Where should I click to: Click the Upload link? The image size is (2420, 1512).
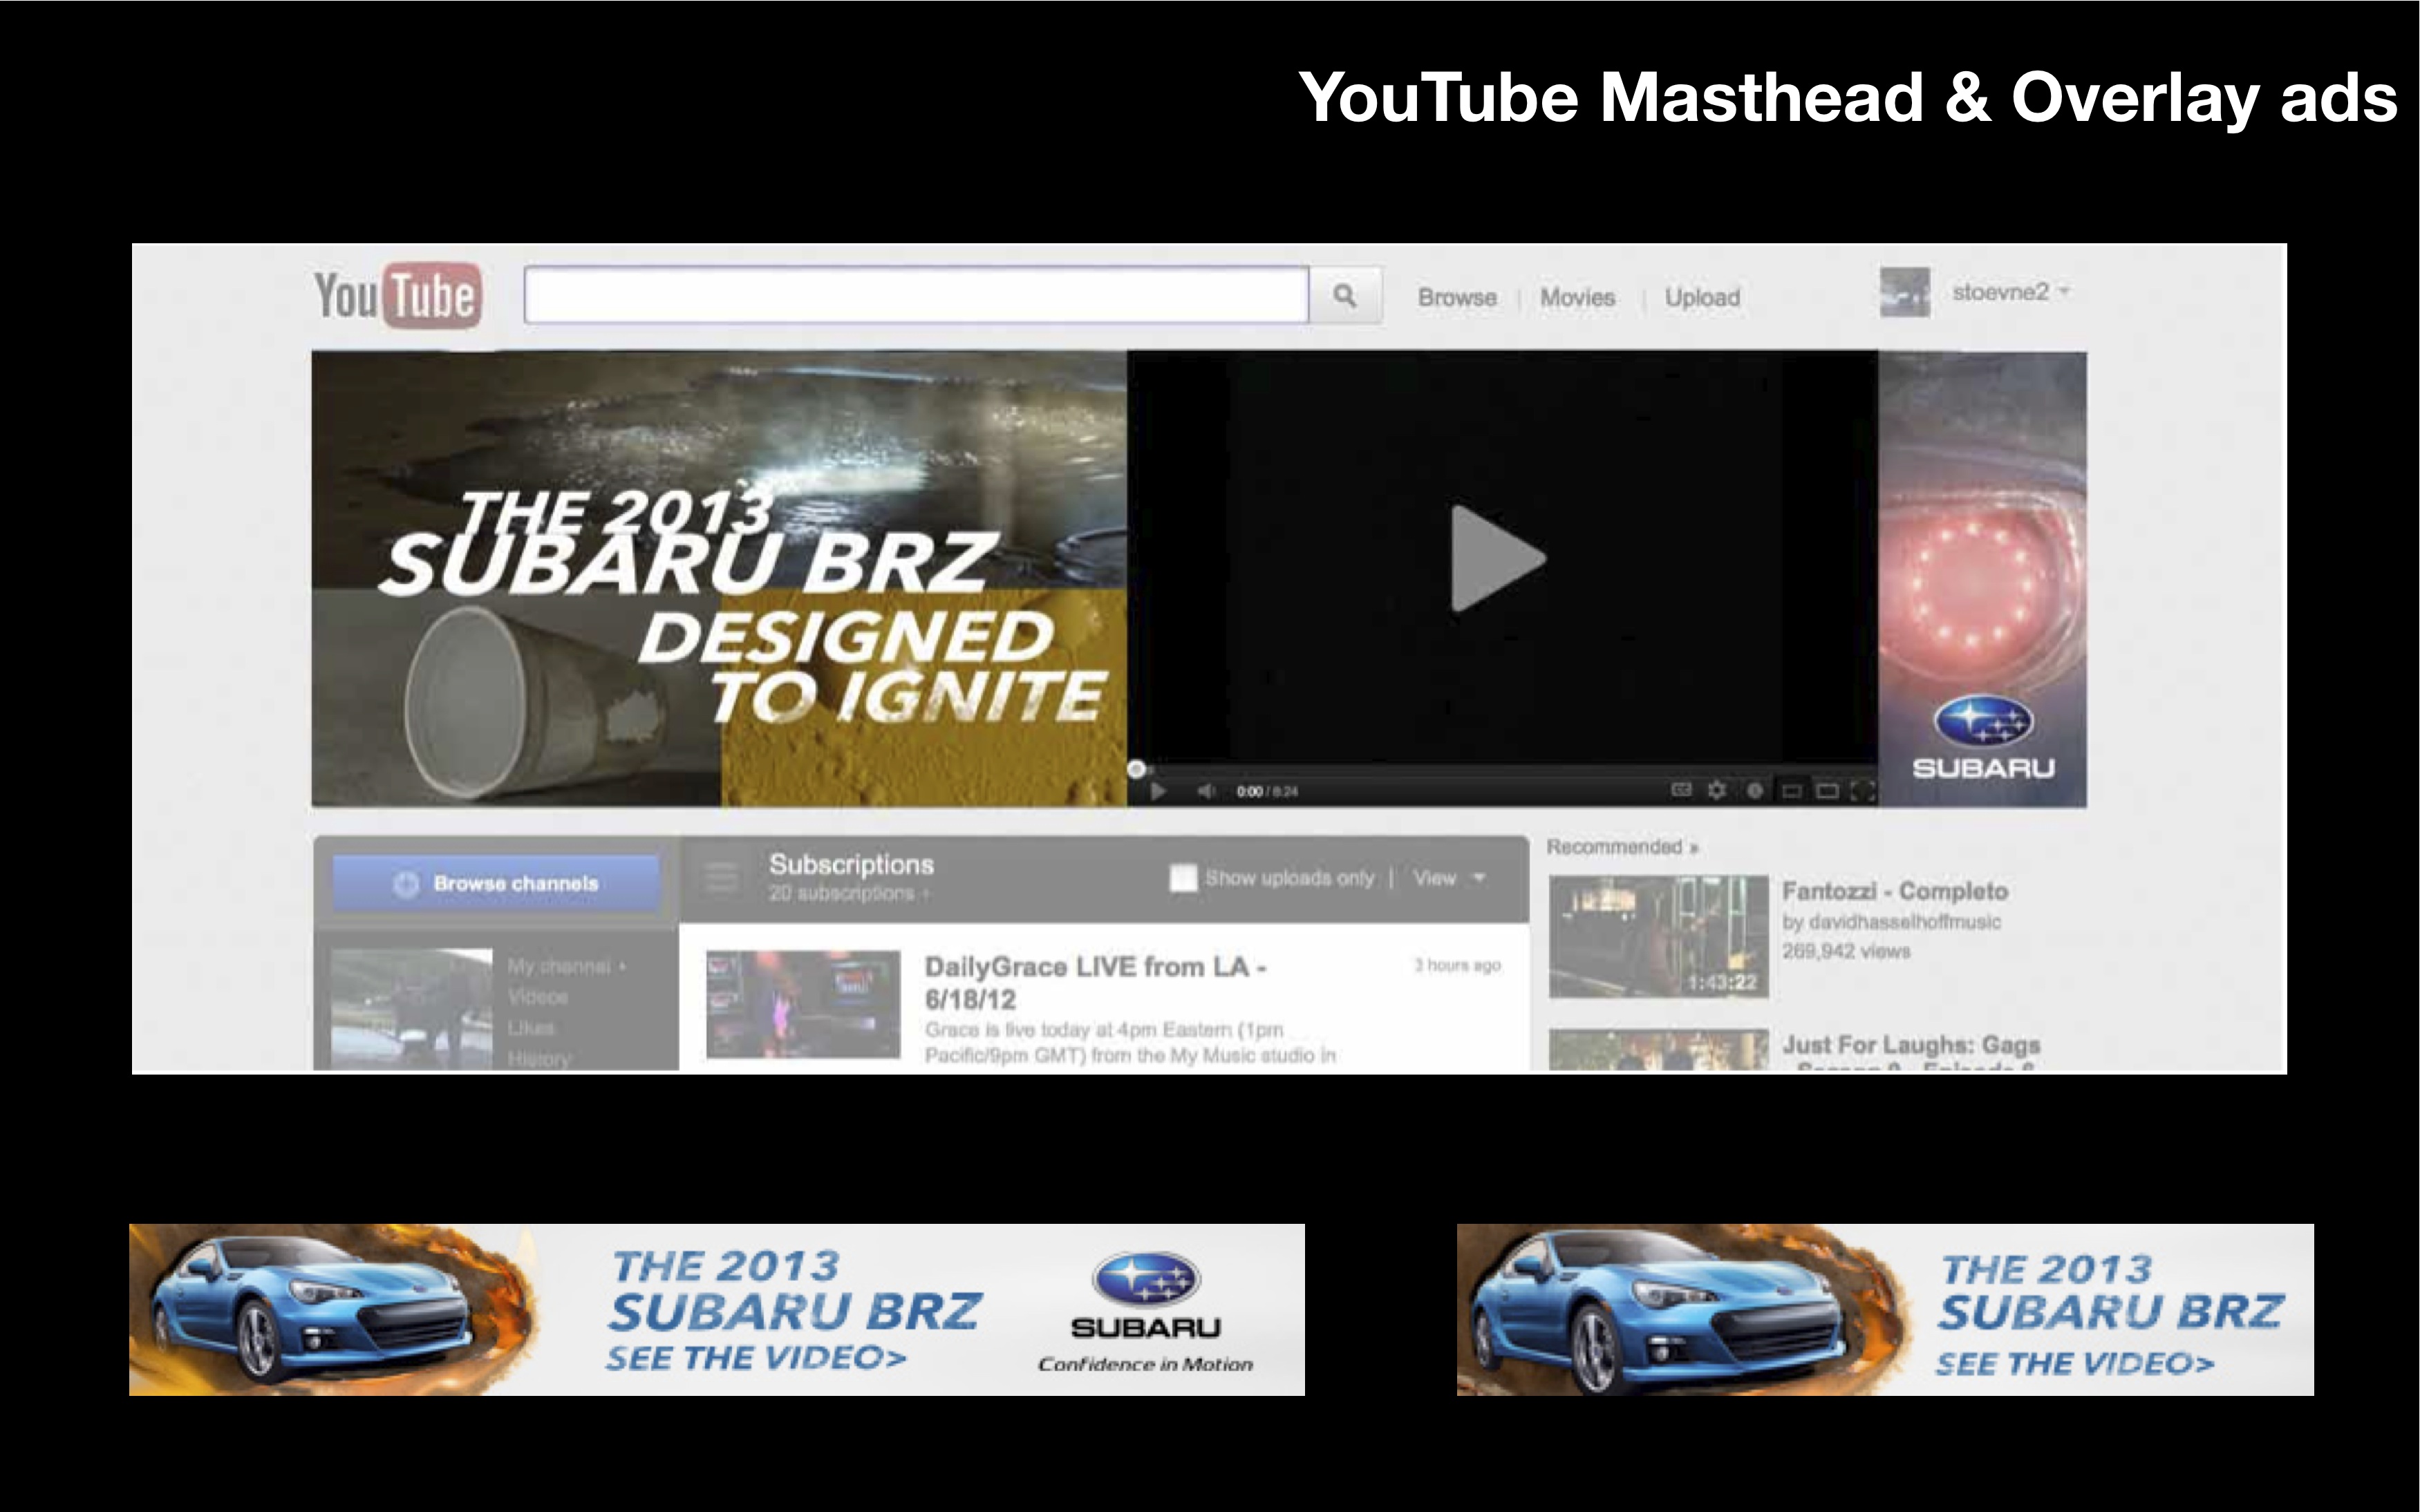coord(1702,297)
